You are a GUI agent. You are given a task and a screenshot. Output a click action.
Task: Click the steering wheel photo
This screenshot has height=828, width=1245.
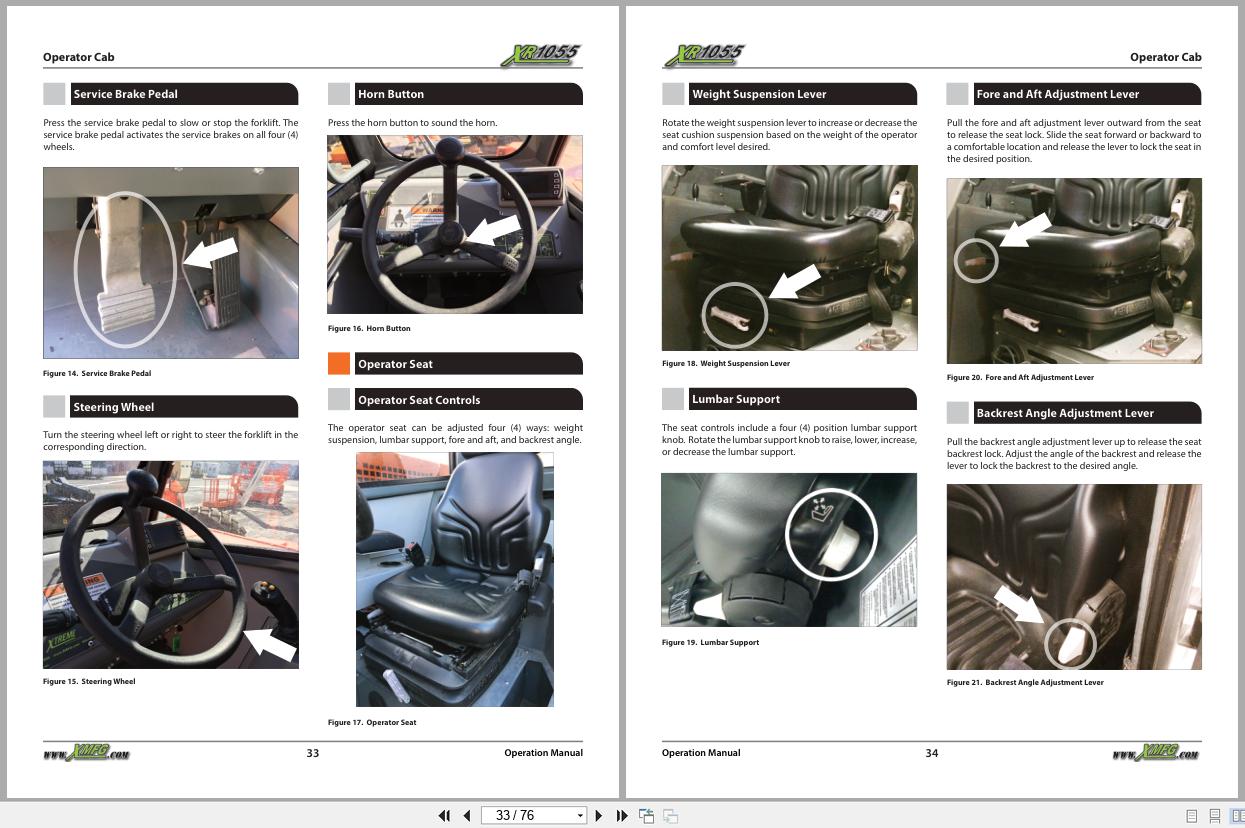tap(171, 565)
